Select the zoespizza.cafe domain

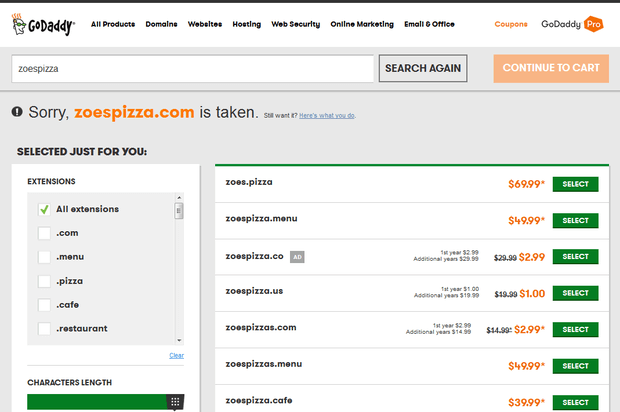575,402
